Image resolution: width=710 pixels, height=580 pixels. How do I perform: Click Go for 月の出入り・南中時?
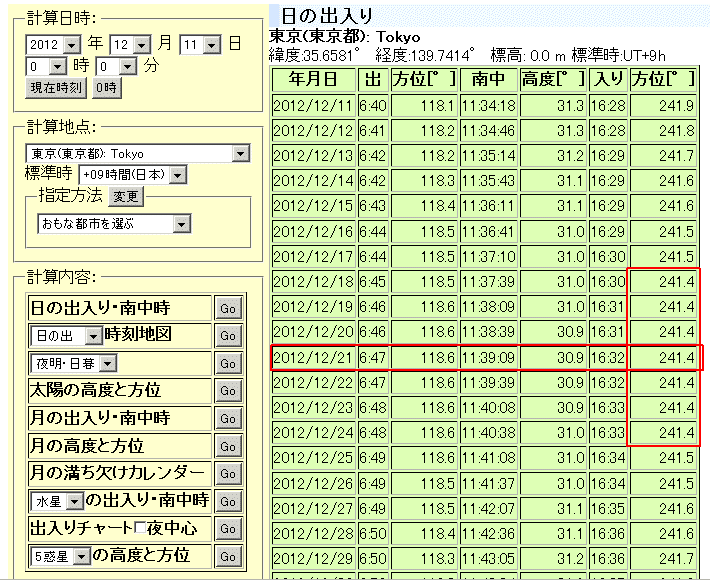pyautogui.click(x=228, y=418)
